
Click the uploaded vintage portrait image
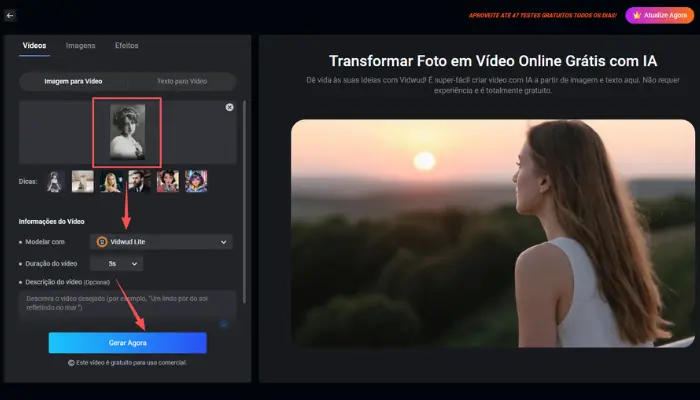click(x=127, y=132)
